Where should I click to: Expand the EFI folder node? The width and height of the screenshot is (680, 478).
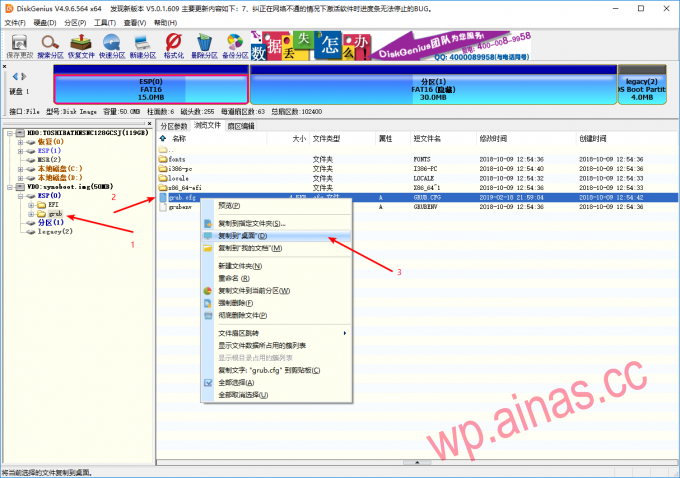pyautogui.click(x=31, y=205)
